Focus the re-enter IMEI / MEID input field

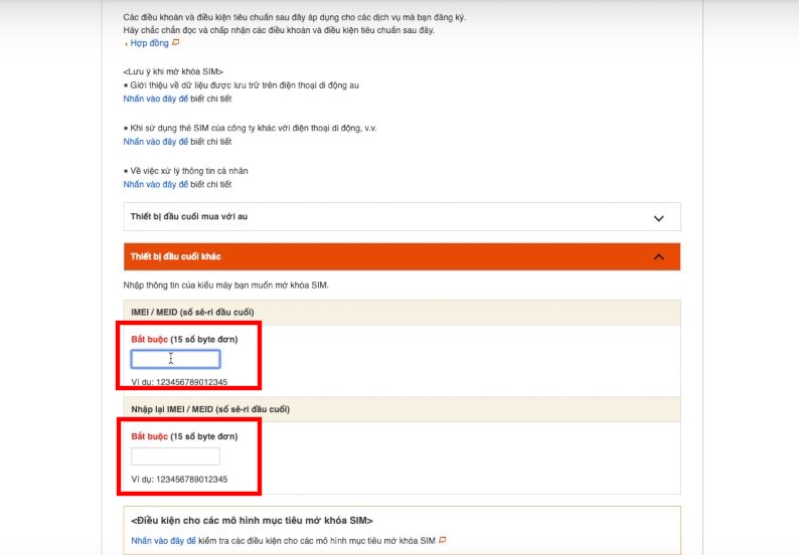pos(175,456)
